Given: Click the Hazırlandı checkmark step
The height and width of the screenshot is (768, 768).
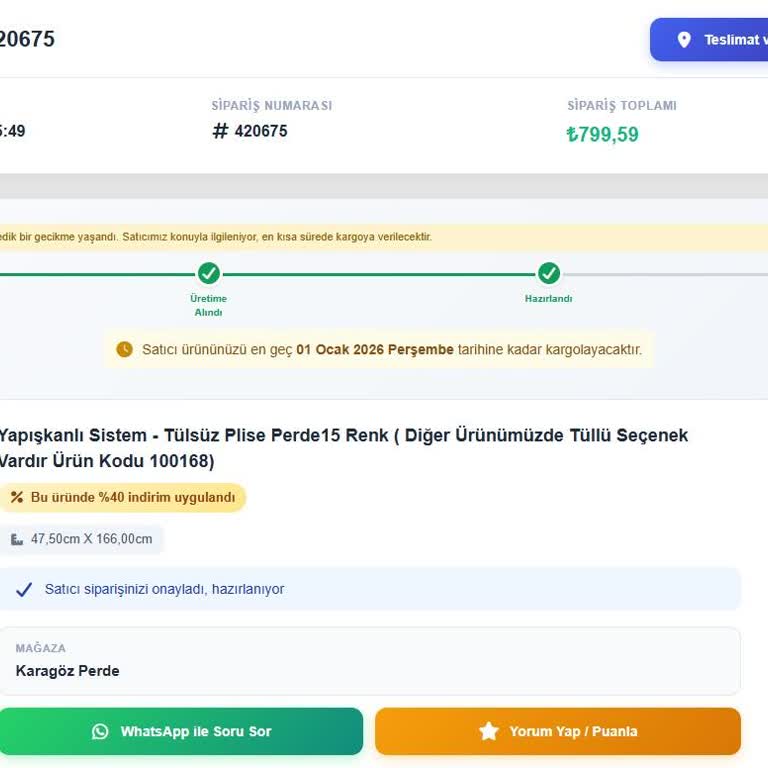Looking at the screenshot, I should click(549, 273).
